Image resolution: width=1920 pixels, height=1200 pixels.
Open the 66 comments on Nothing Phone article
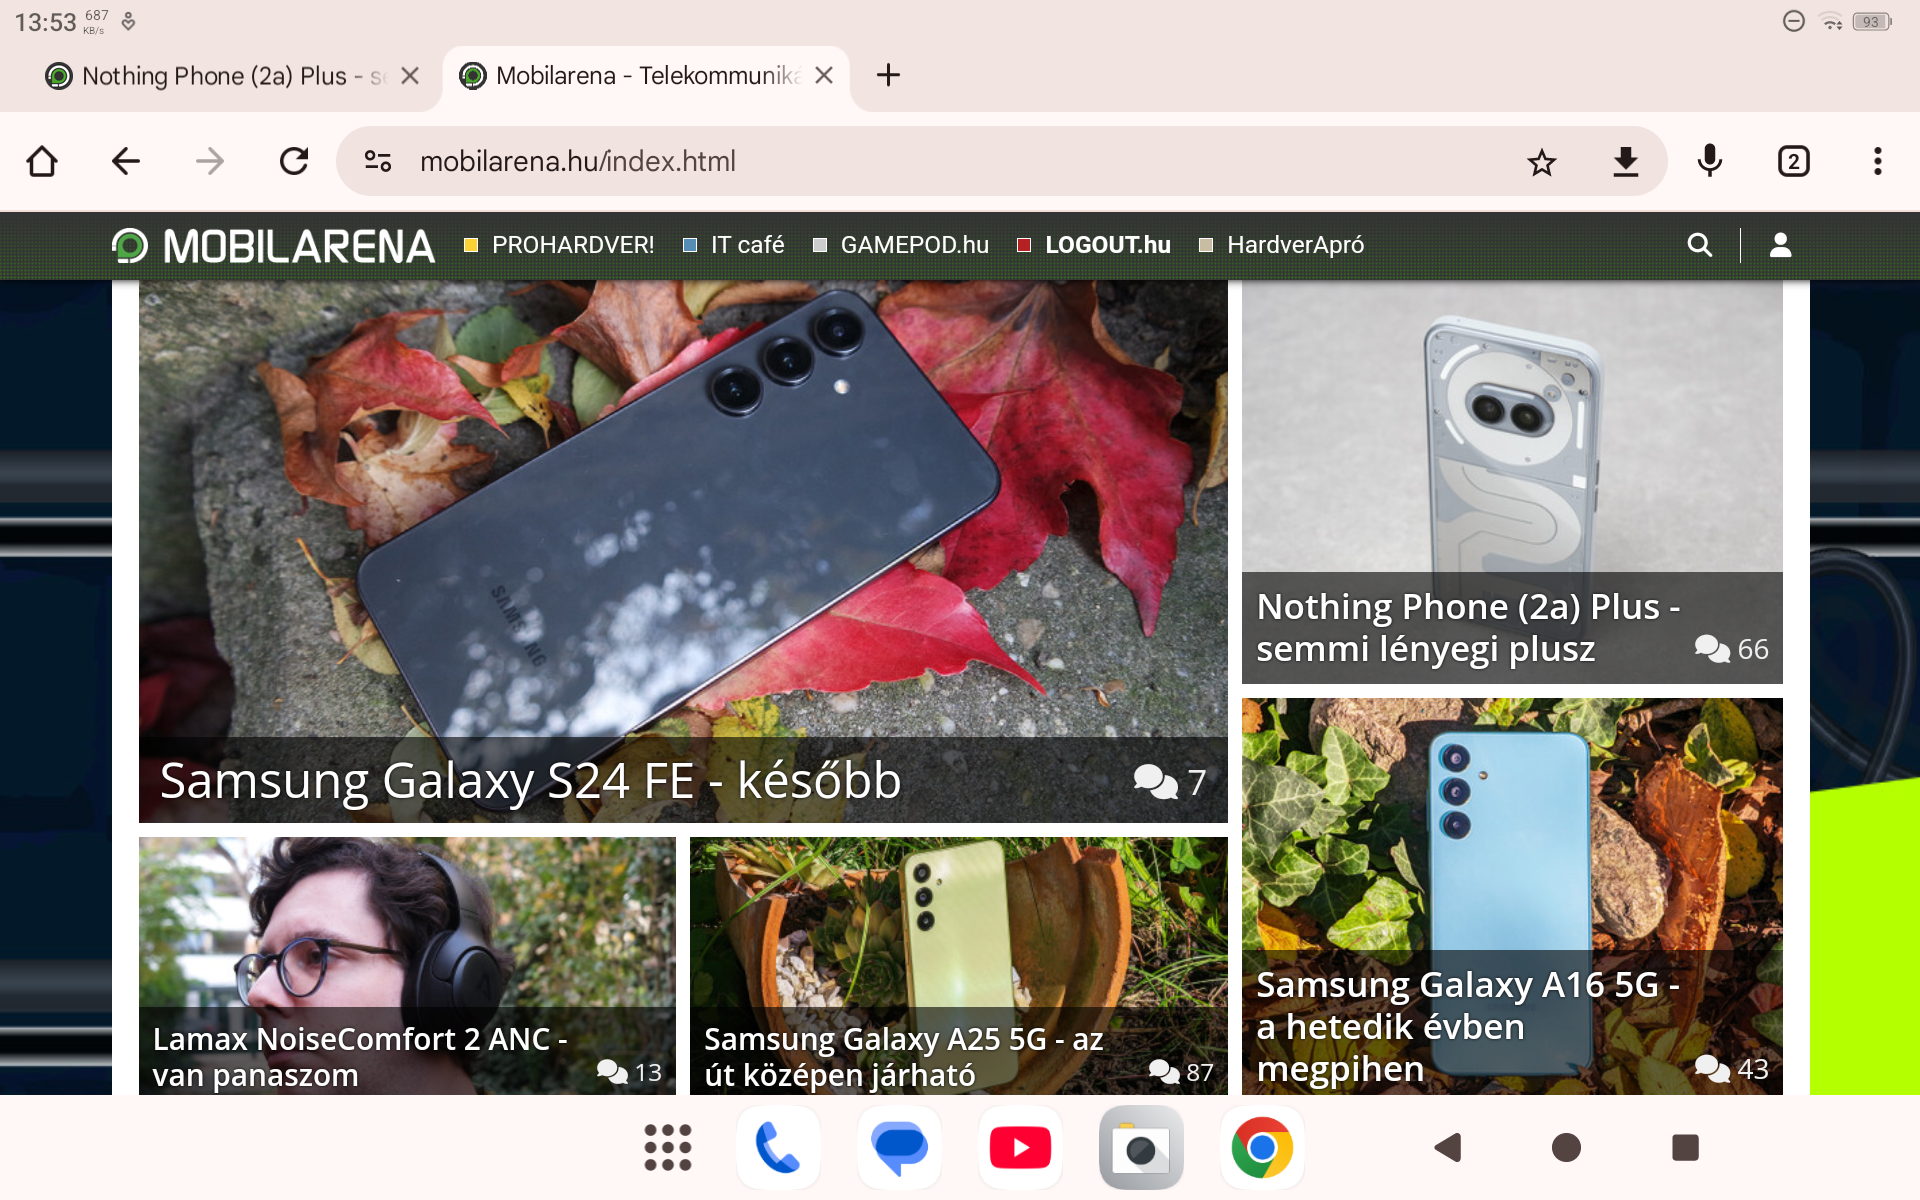pyautogui.click(x=1732, y=649)
